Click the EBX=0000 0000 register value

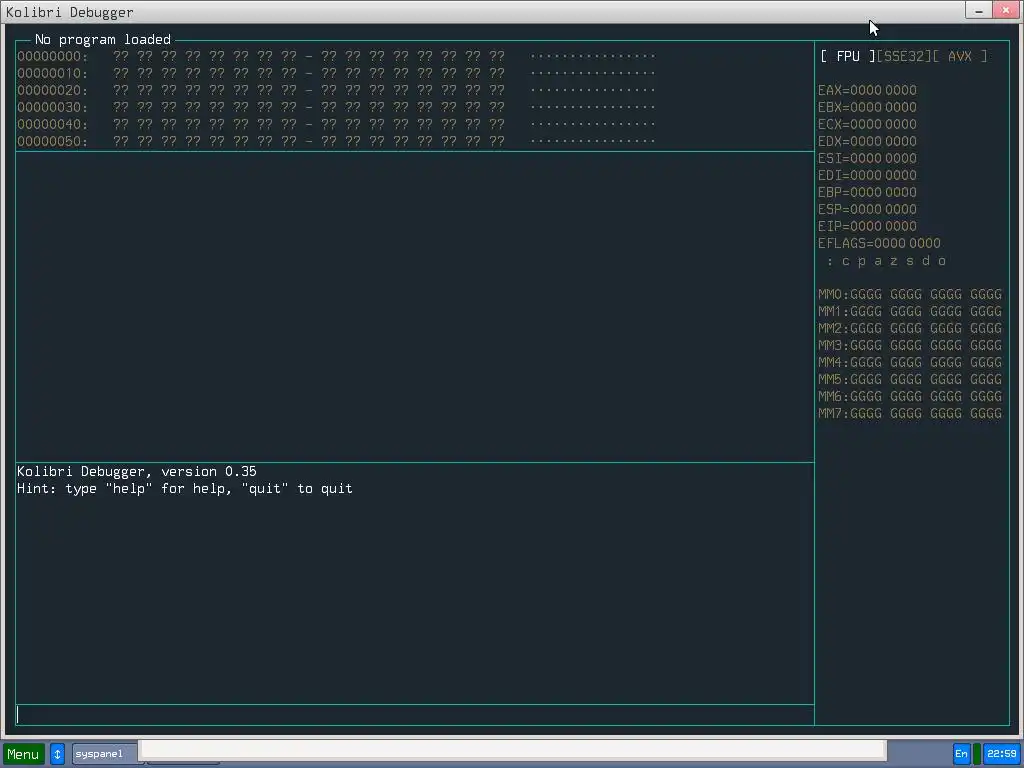pos(867,107)
